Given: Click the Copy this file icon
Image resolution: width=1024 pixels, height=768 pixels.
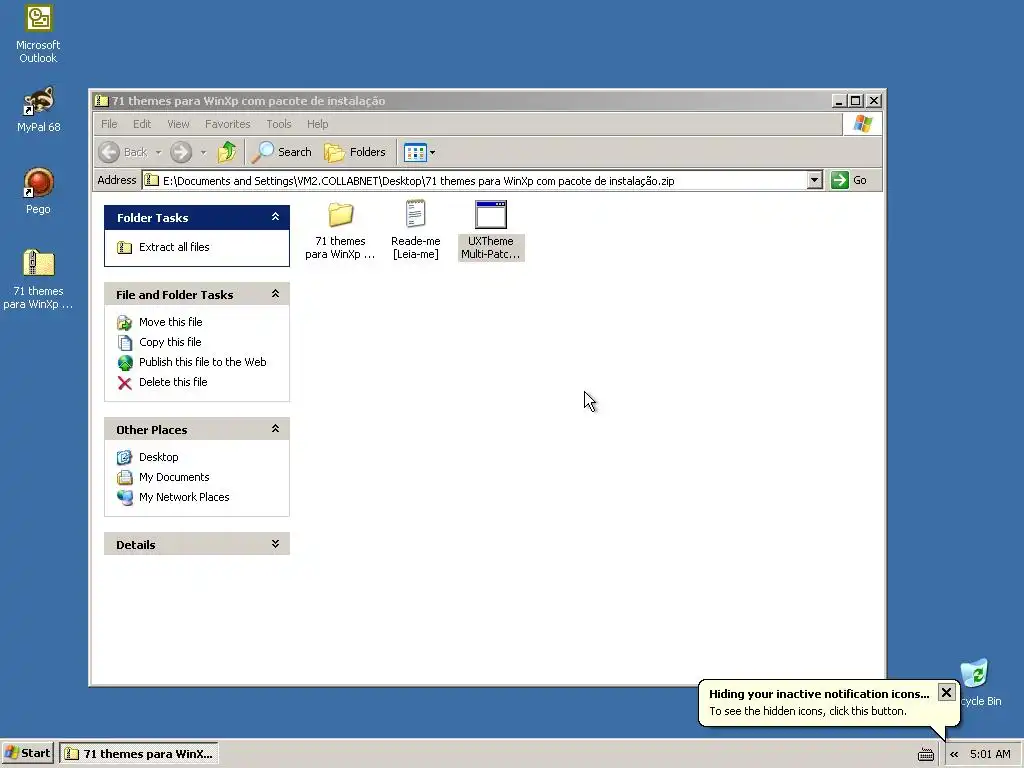Looking at the screenshot, I should [x=124, y=343].
